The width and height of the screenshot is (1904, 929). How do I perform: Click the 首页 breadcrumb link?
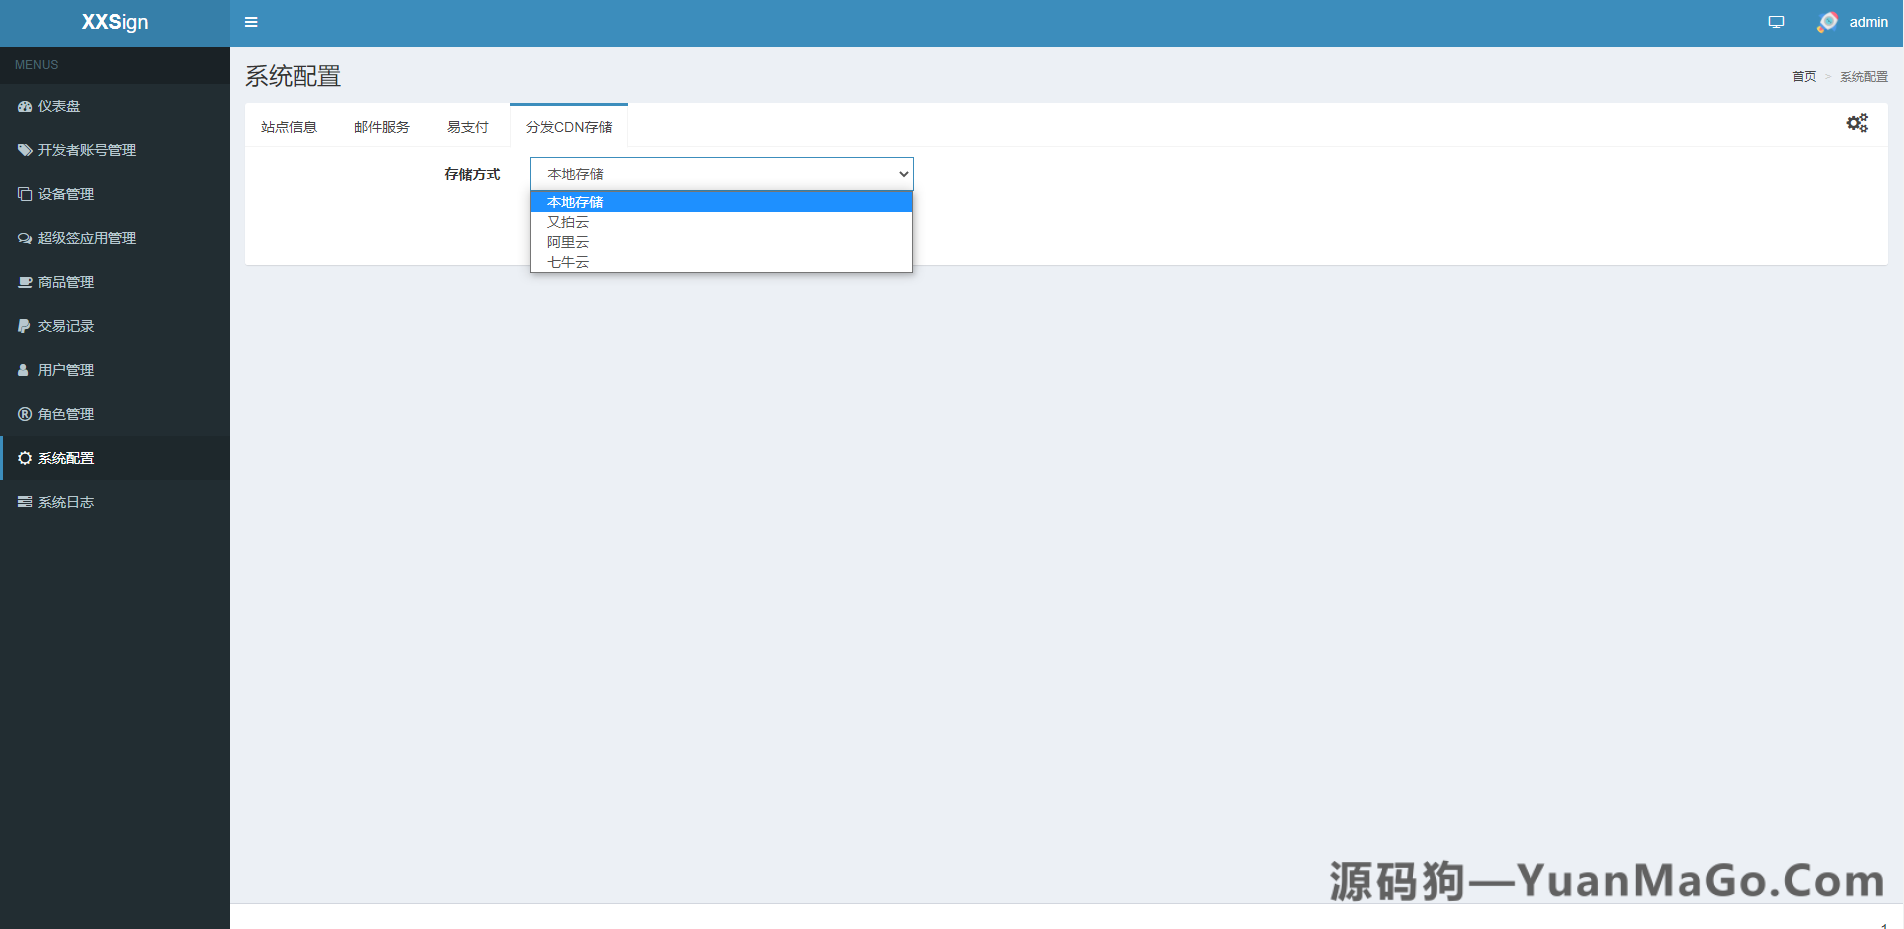click(x=1803, y=76)
